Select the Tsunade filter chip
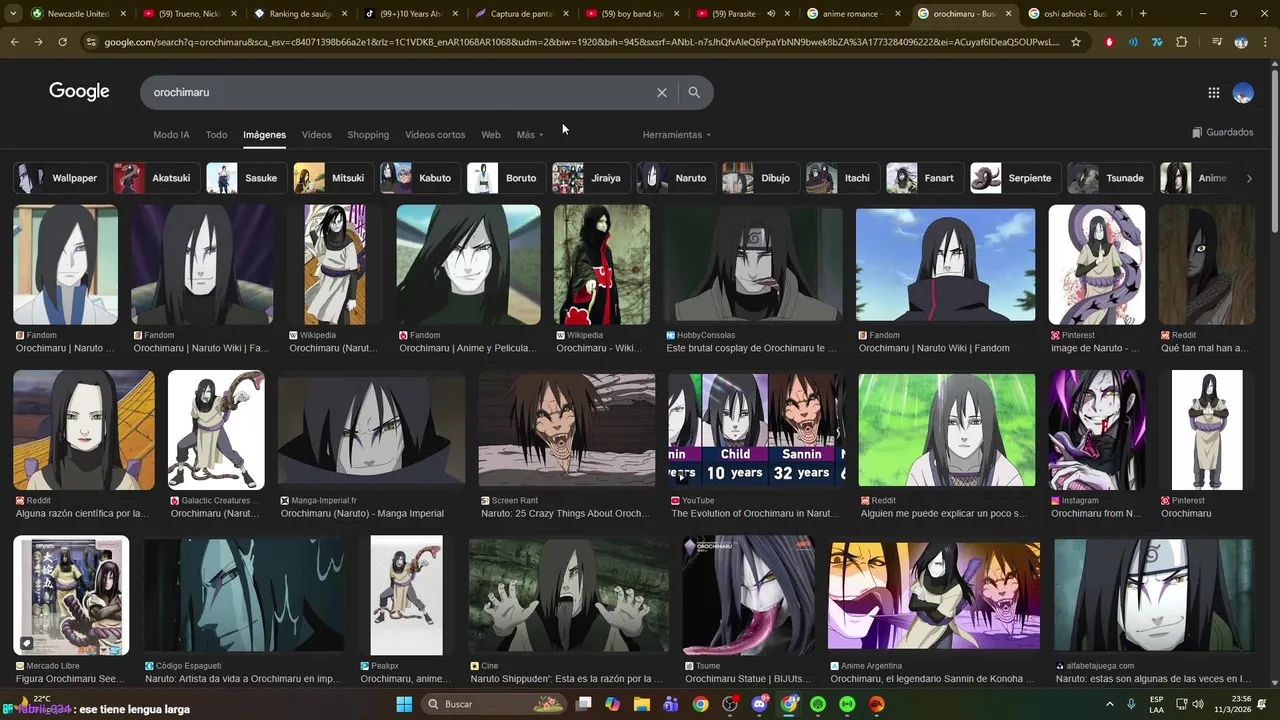 [x=1110, y=178]
